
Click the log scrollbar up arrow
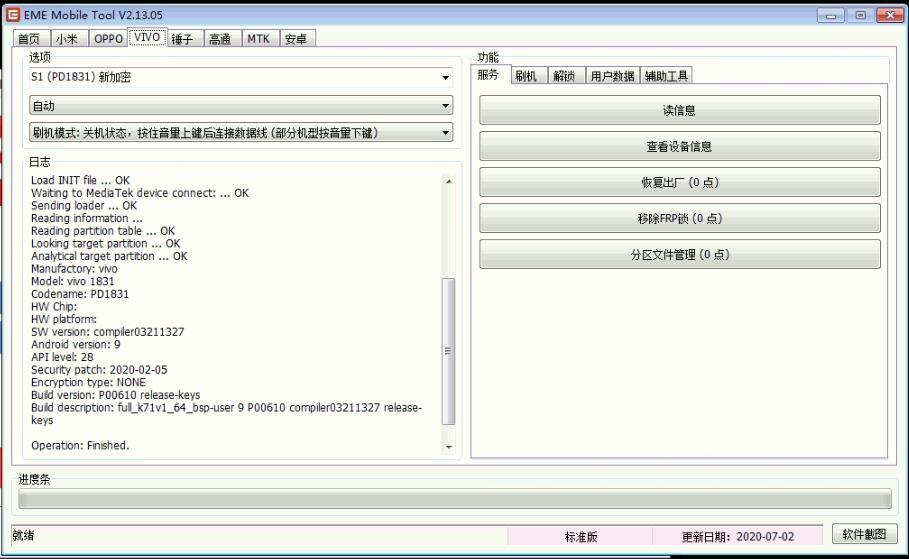(448, 182)
